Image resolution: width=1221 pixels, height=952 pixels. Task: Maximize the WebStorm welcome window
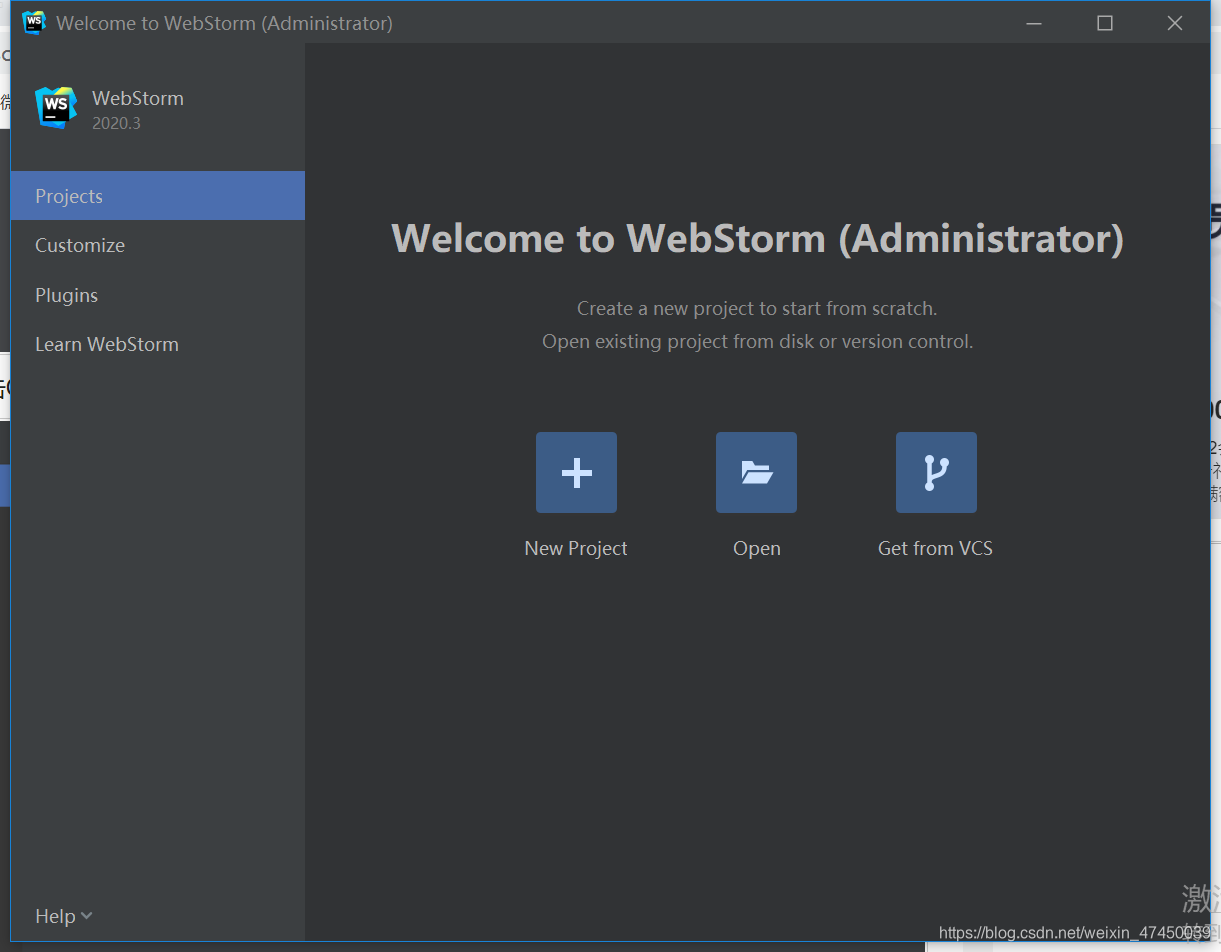click(x=1105, y=23)
